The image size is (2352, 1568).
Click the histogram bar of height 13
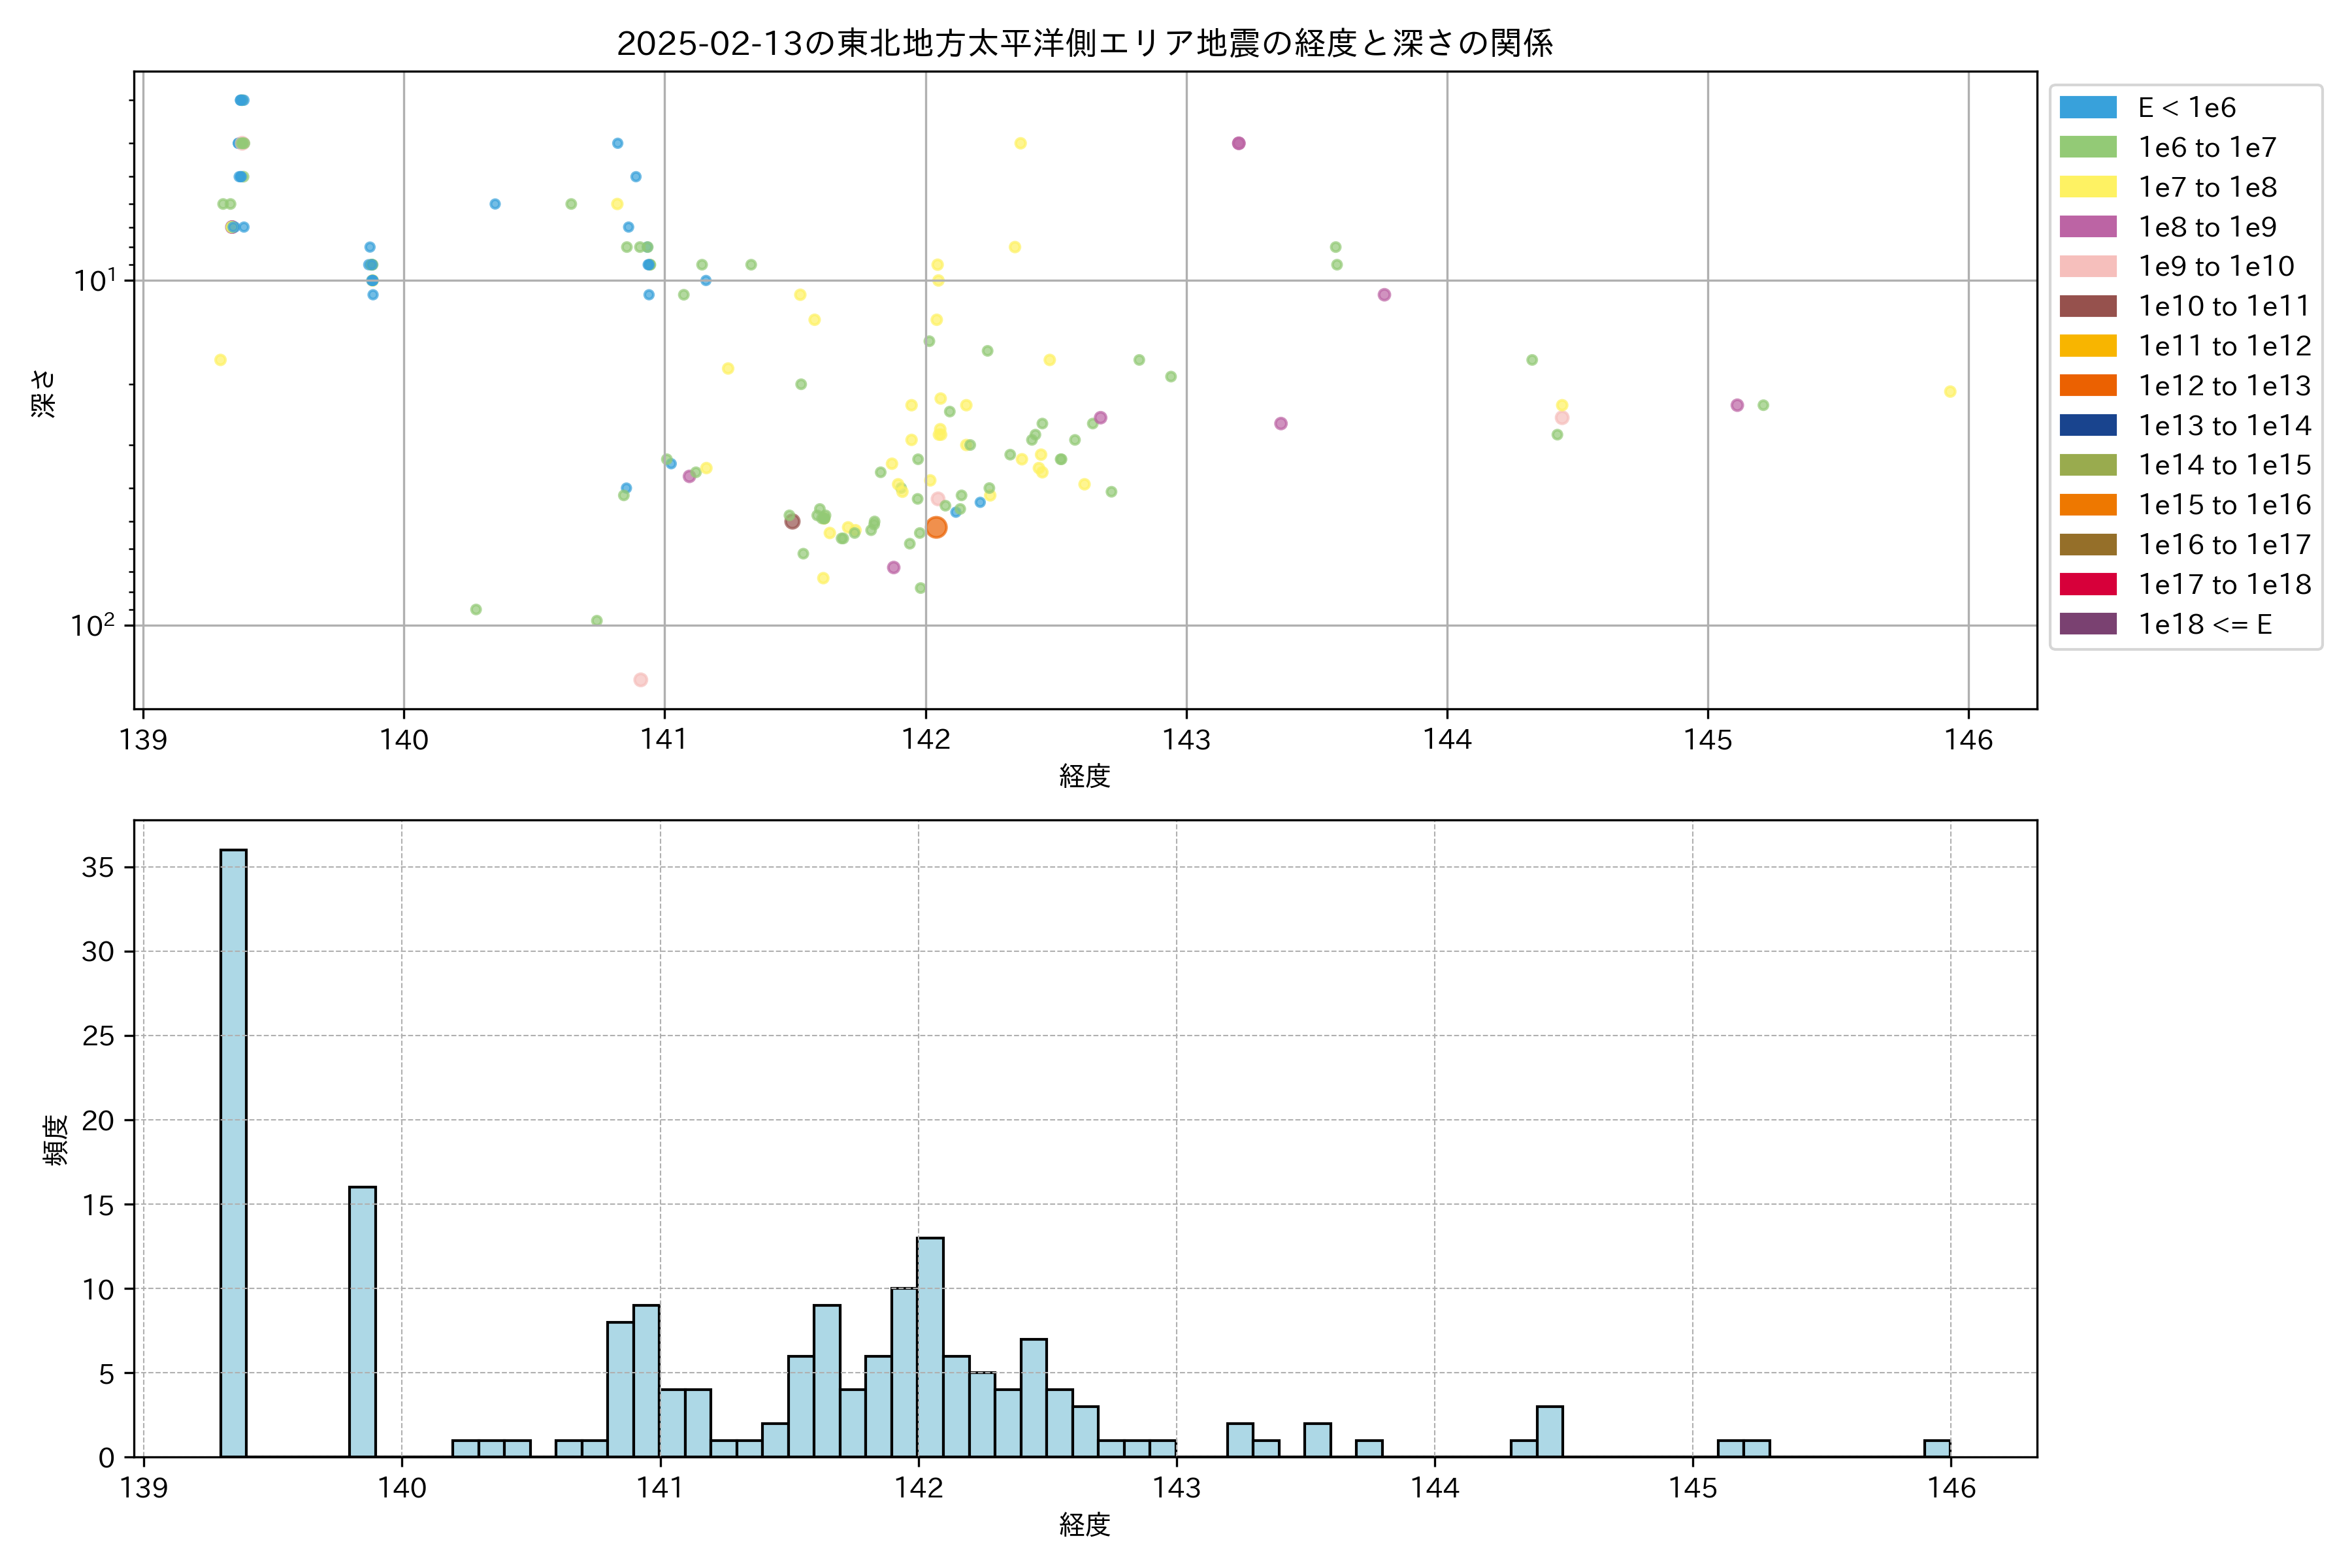[930, 1346]
